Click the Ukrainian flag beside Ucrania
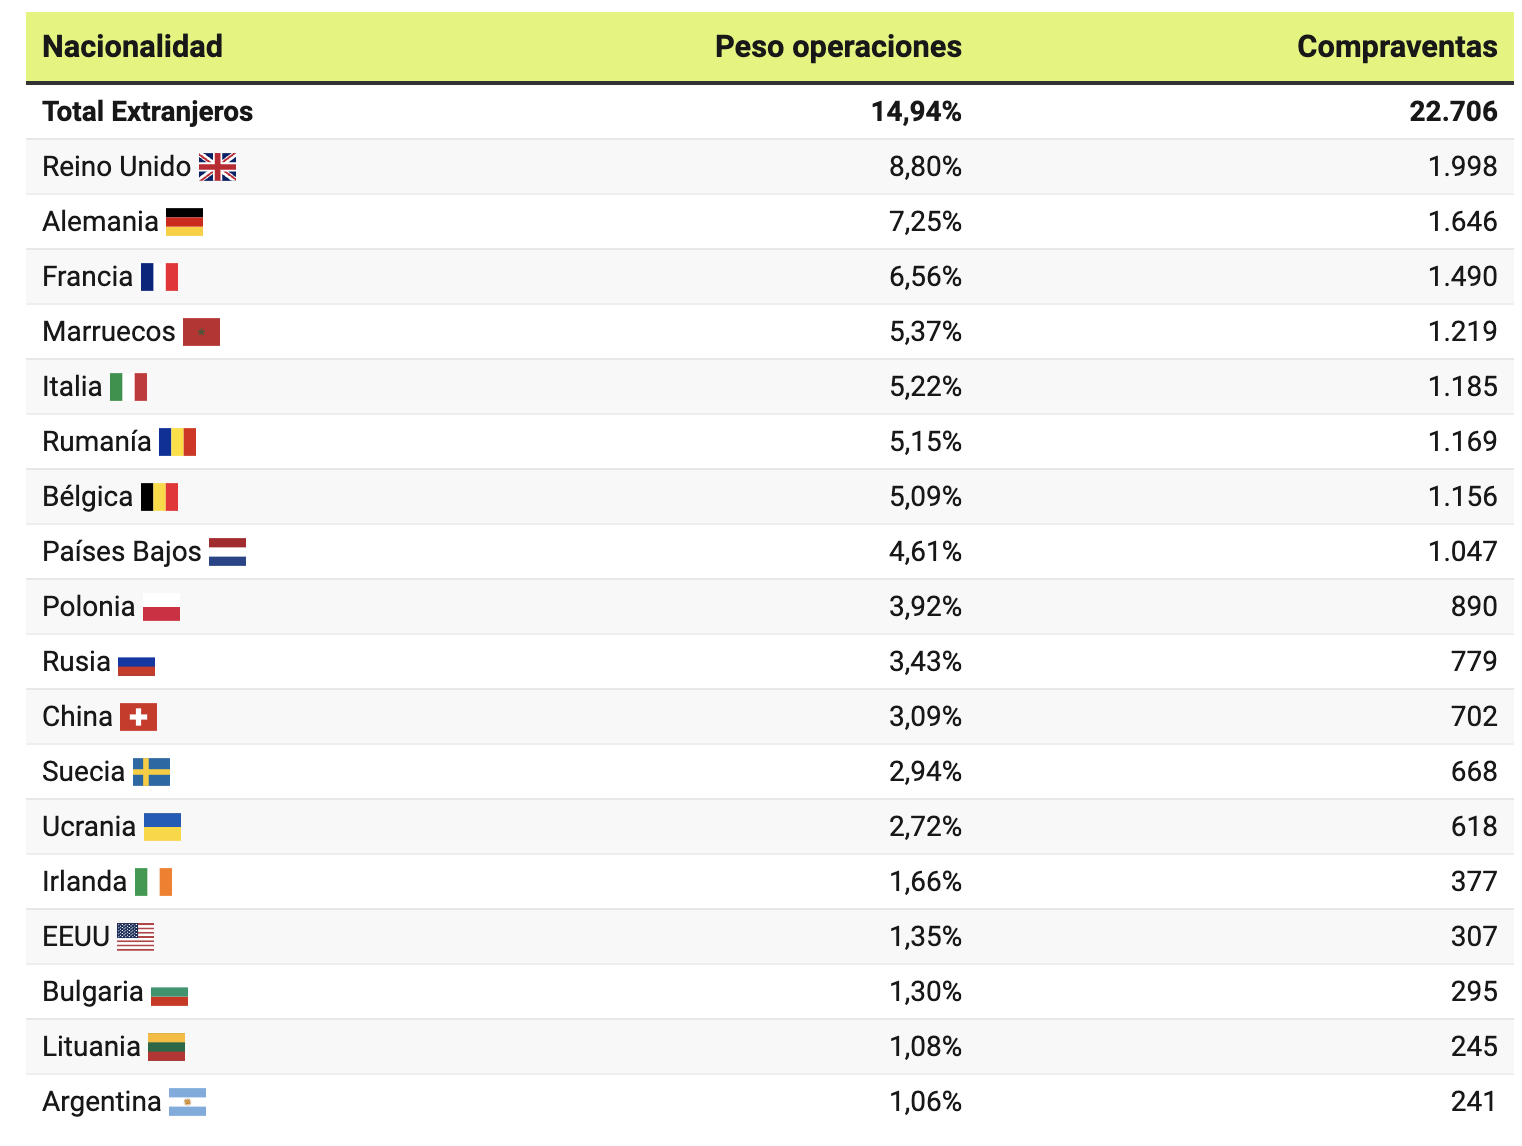 click(162, 827)
